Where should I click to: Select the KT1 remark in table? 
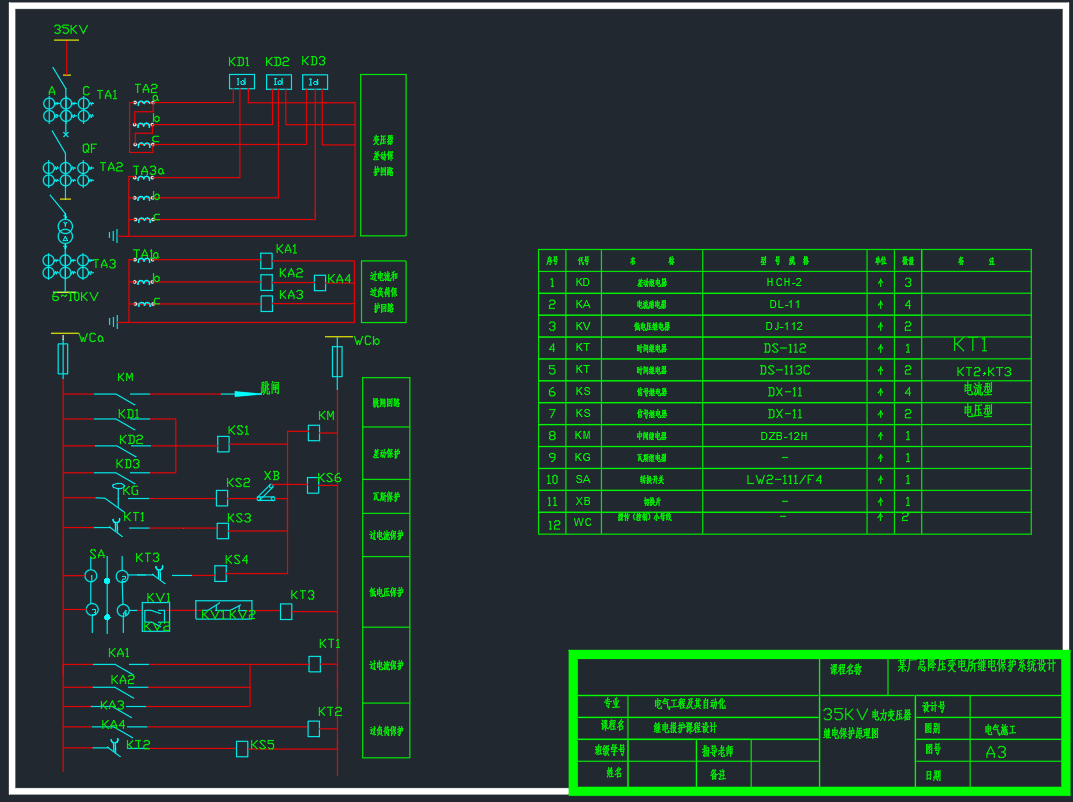click(x=970, y=345)
